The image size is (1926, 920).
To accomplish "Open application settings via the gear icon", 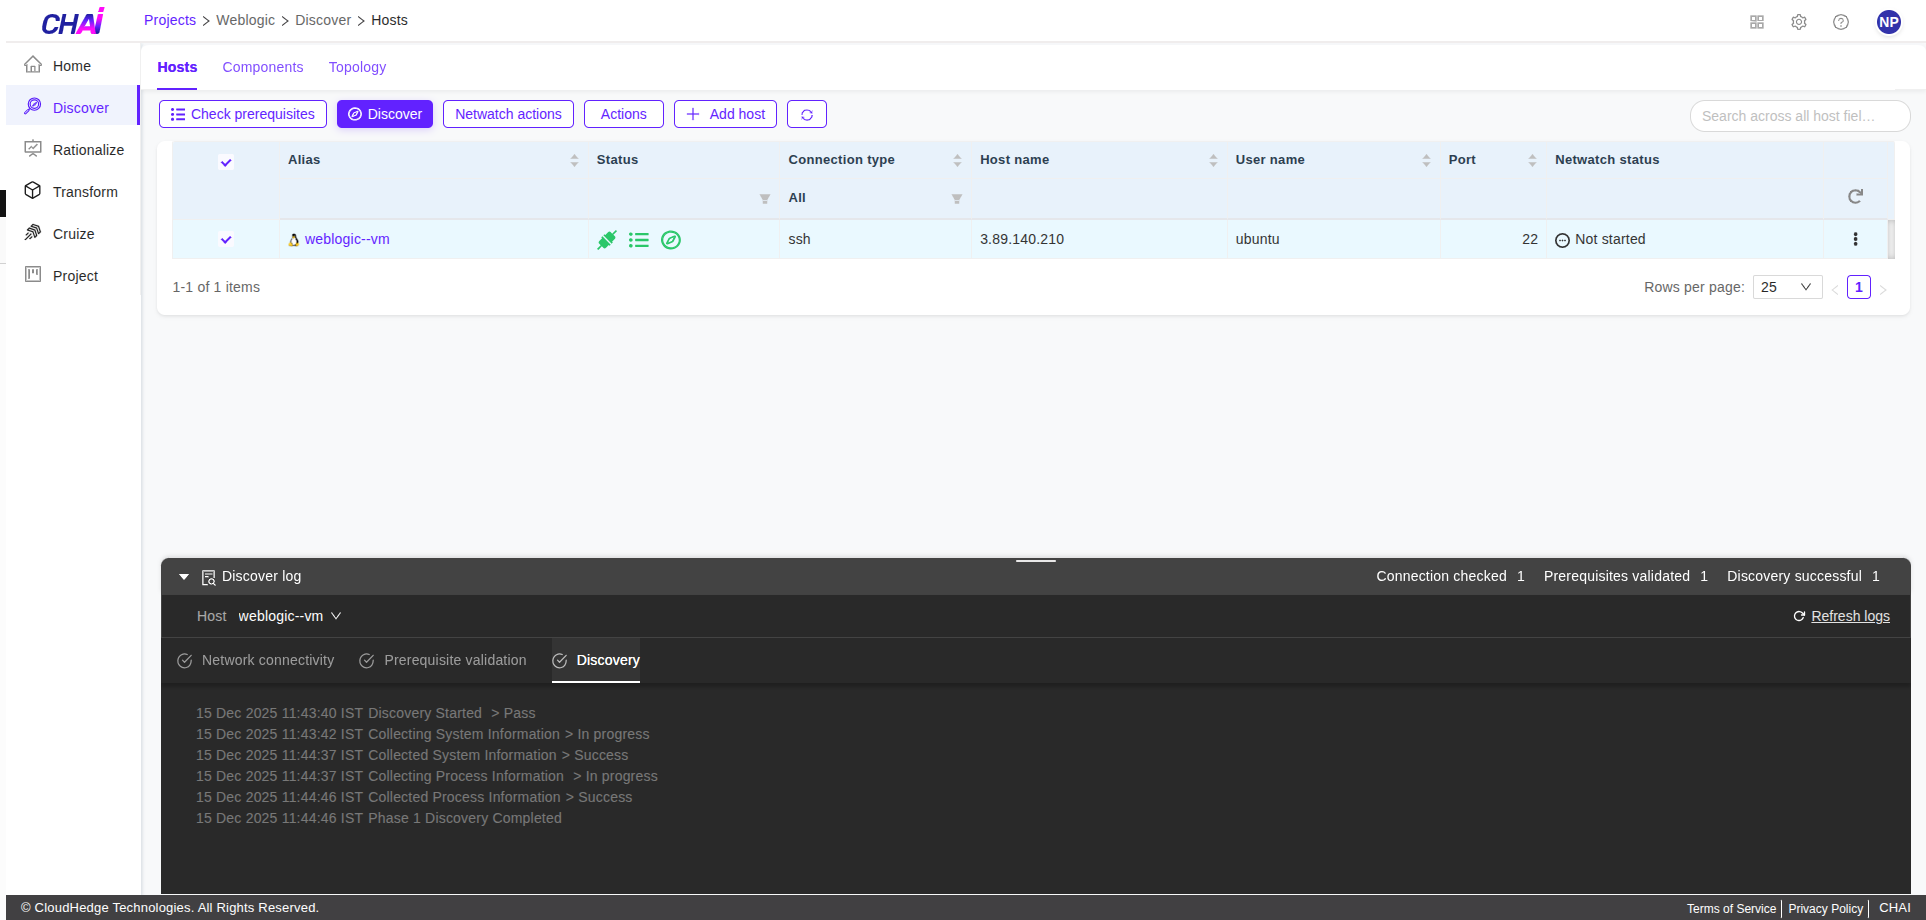I will pyautogui.click(x=1798, y=21).
